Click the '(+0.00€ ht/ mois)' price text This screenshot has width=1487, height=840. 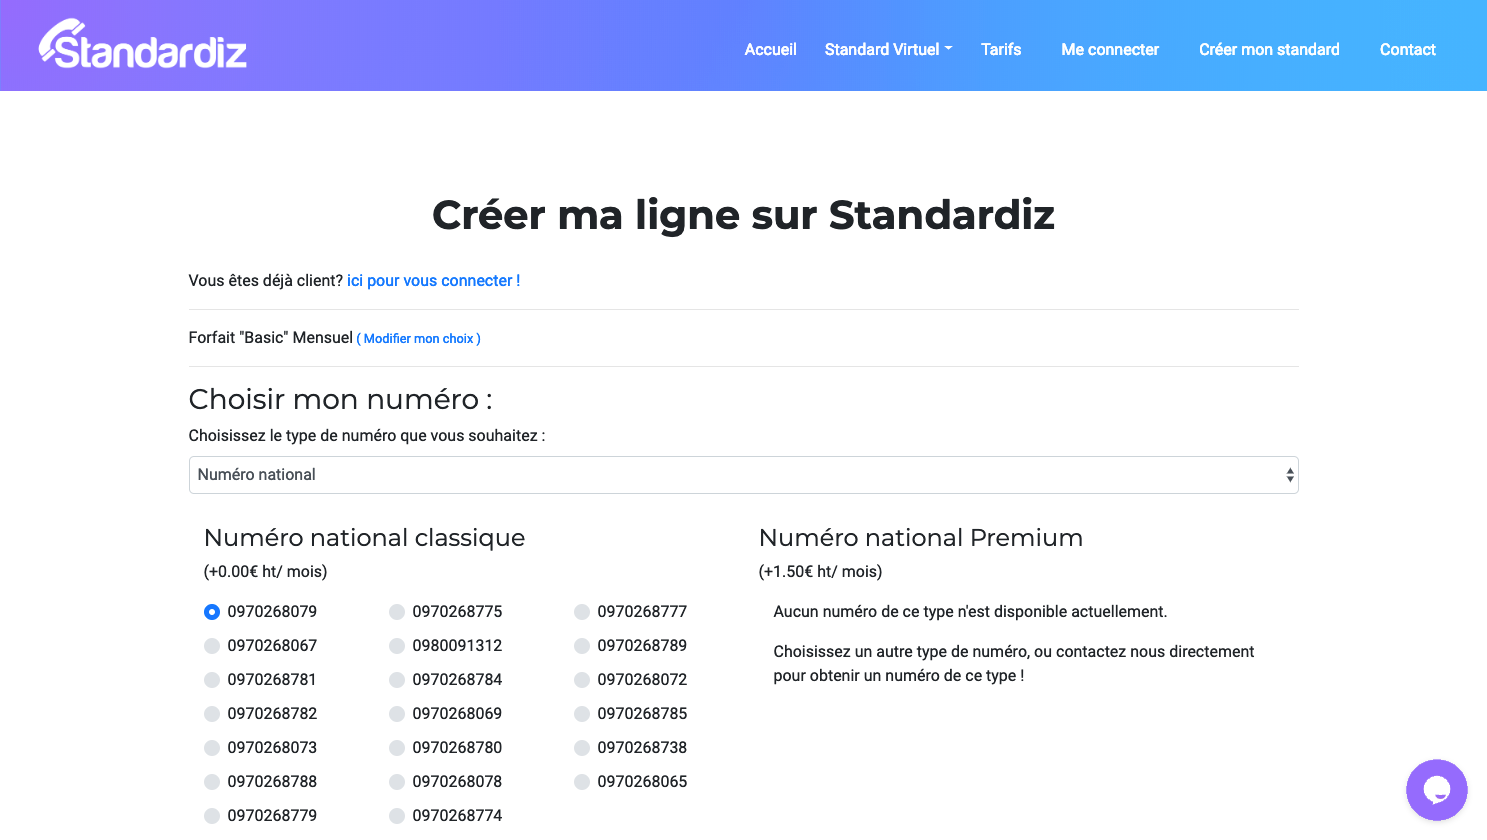tap(265, 572)
